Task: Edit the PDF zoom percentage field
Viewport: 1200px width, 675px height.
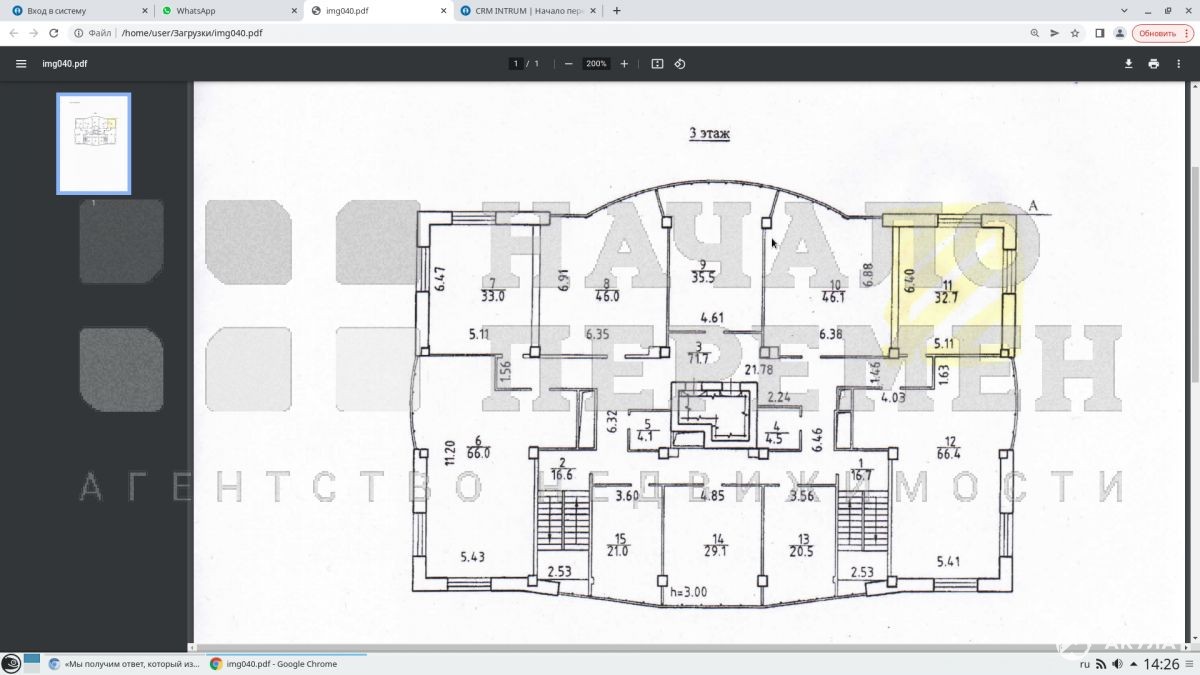Action: coord(596,64)
